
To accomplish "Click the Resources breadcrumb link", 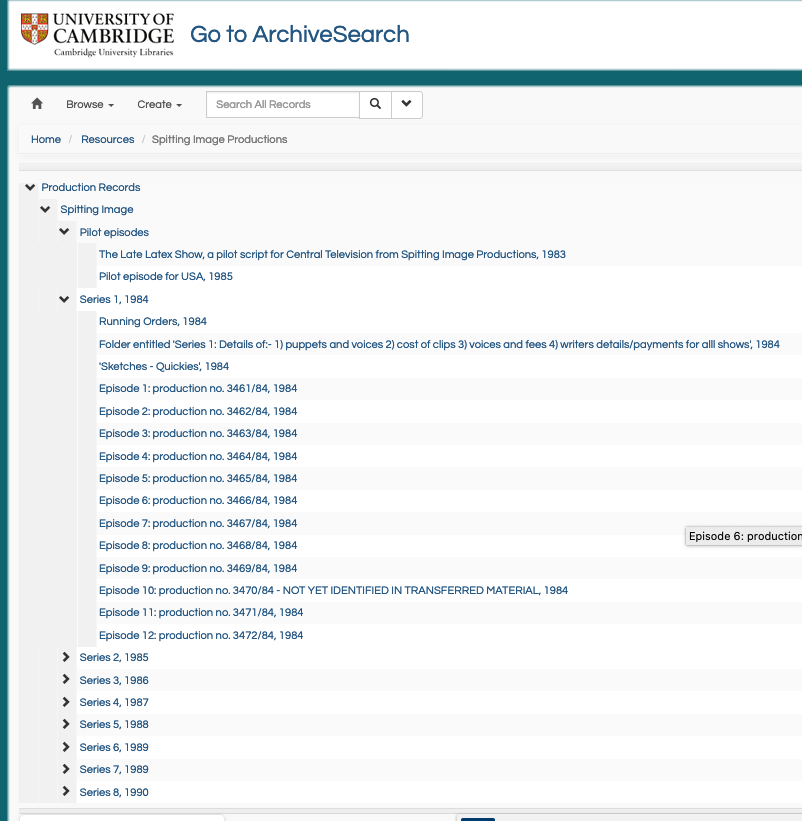I will point(107,139).
